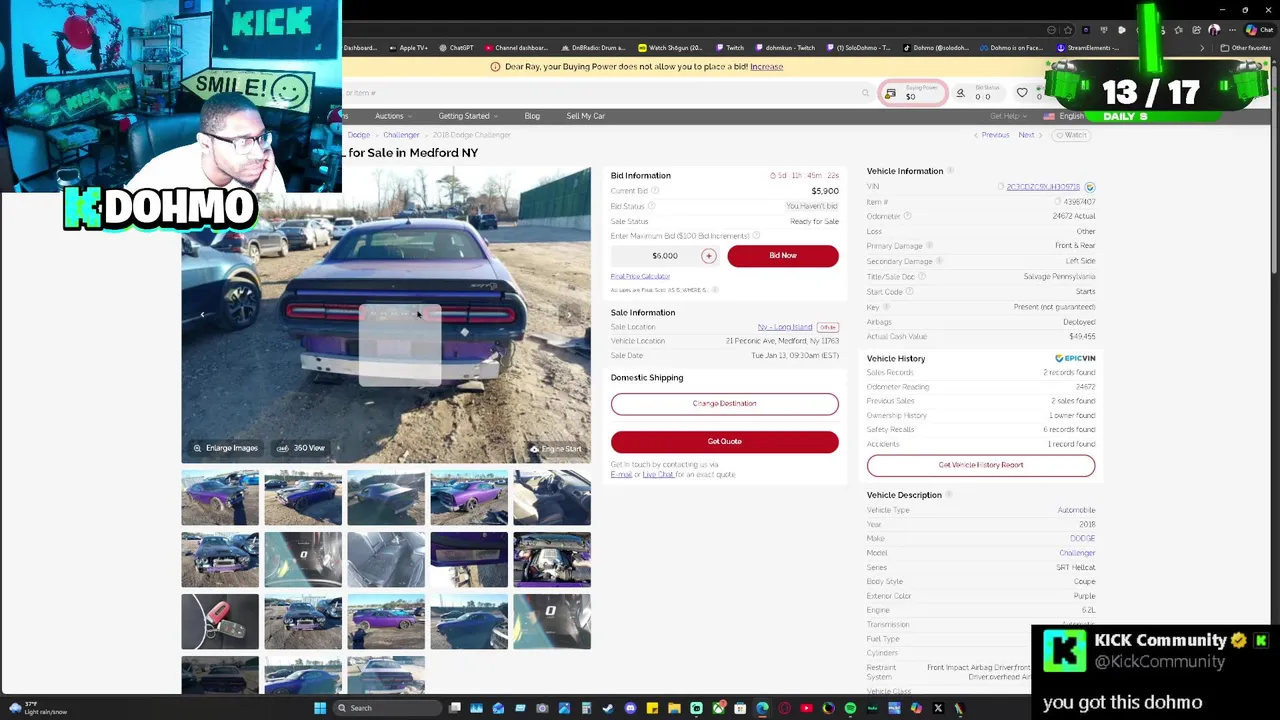
Task: Click Get Vehicle History Report button
Action: (x=980, y=465)
